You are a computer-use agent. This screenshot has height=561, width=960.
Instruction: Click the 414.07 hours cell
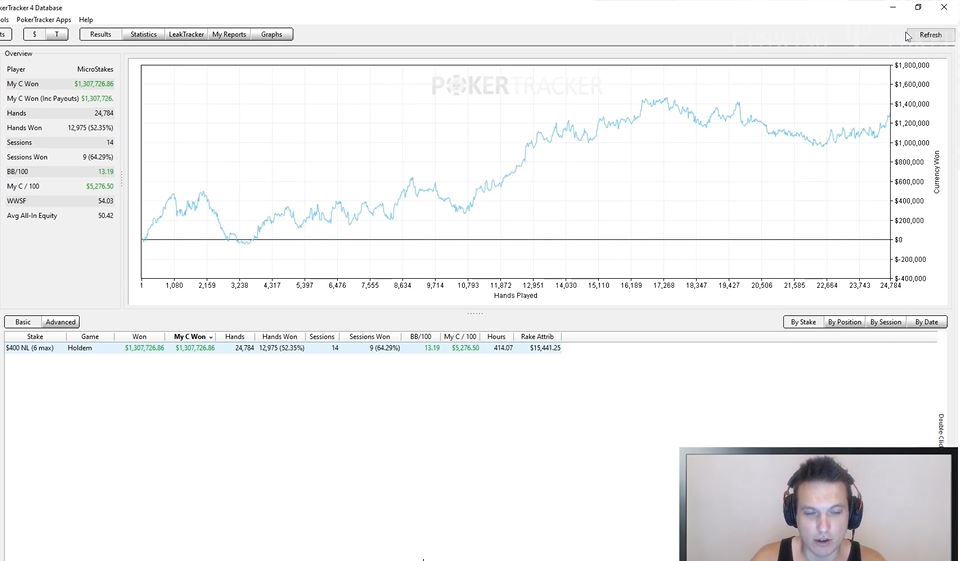(503, 348)
